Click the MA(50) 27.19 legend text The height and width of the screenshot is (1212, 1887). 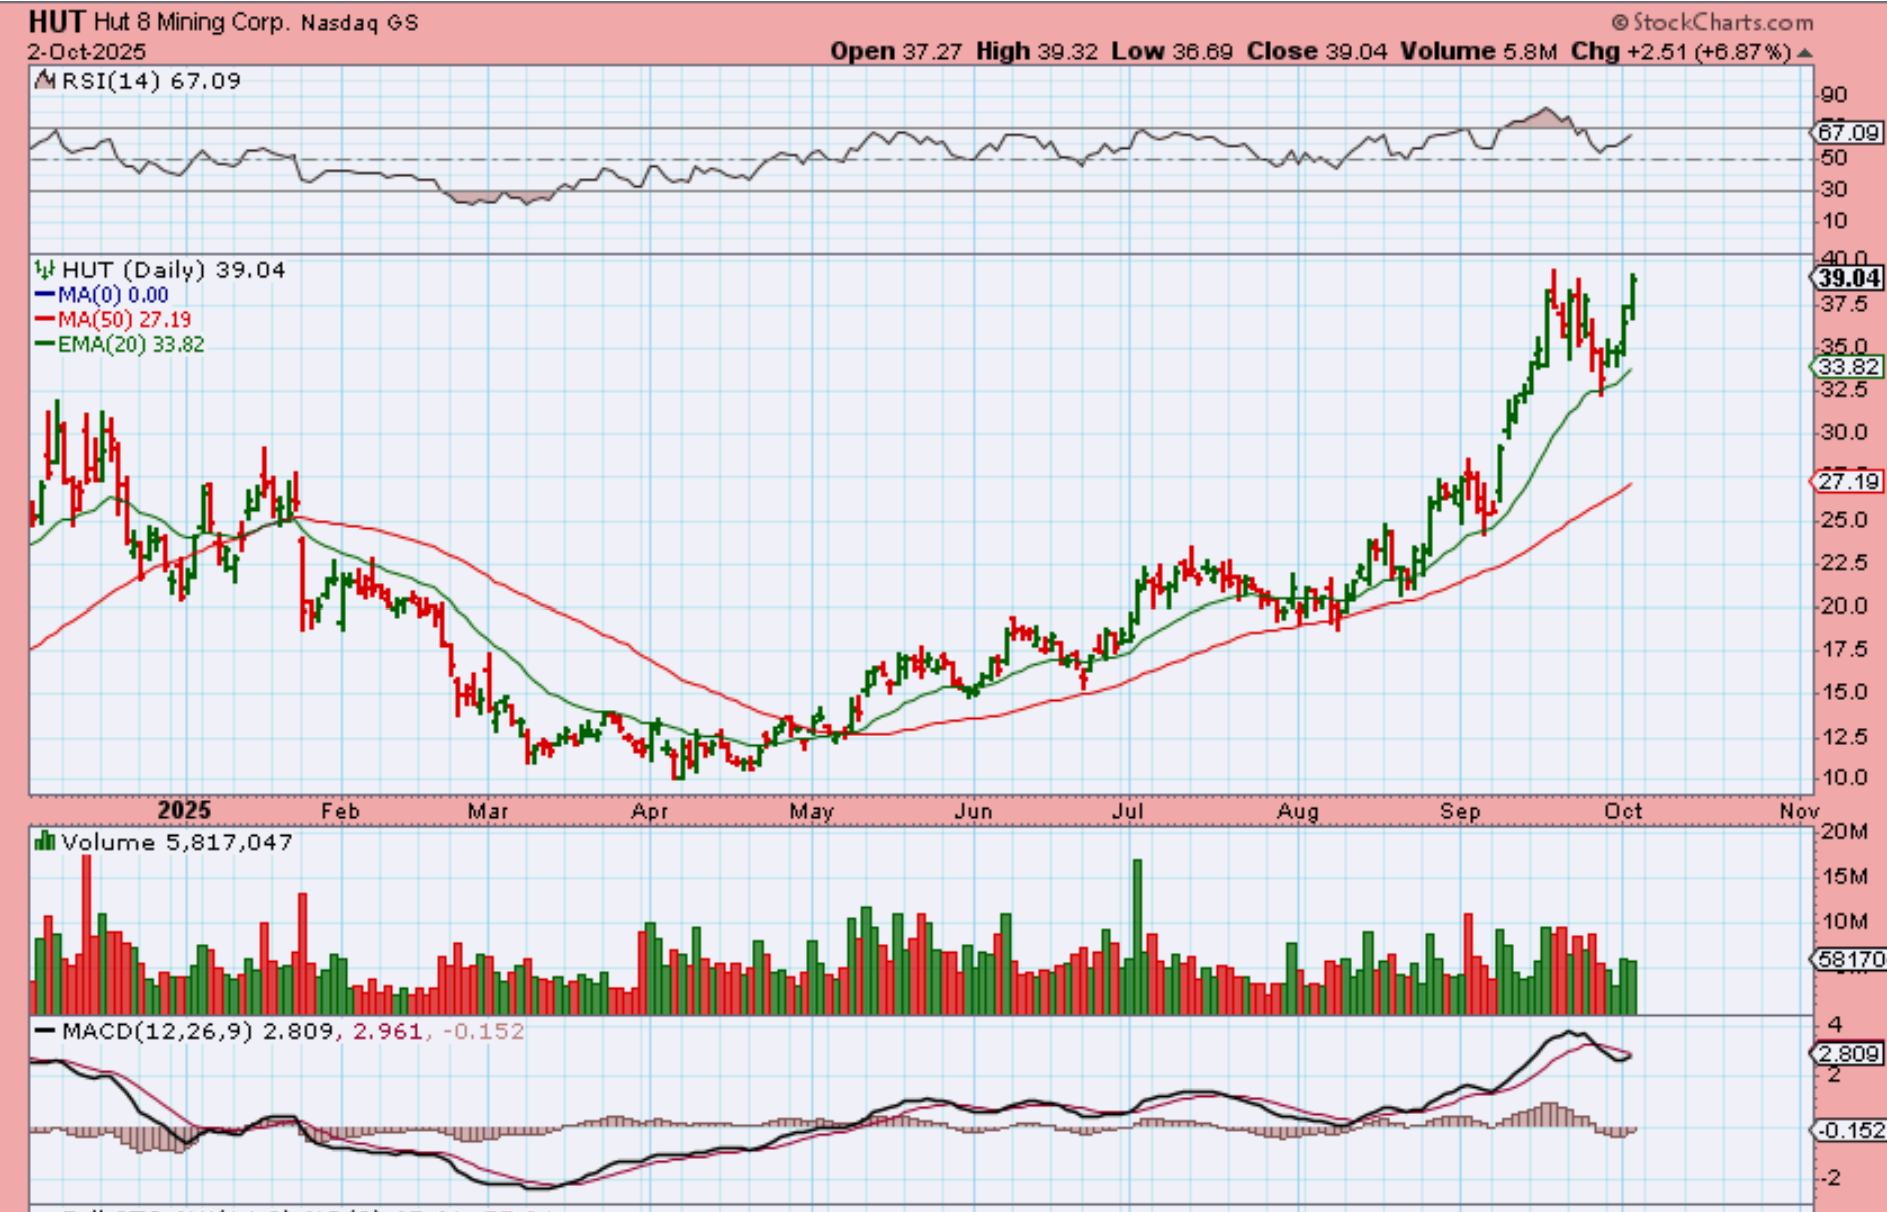(x=124, y=320)
